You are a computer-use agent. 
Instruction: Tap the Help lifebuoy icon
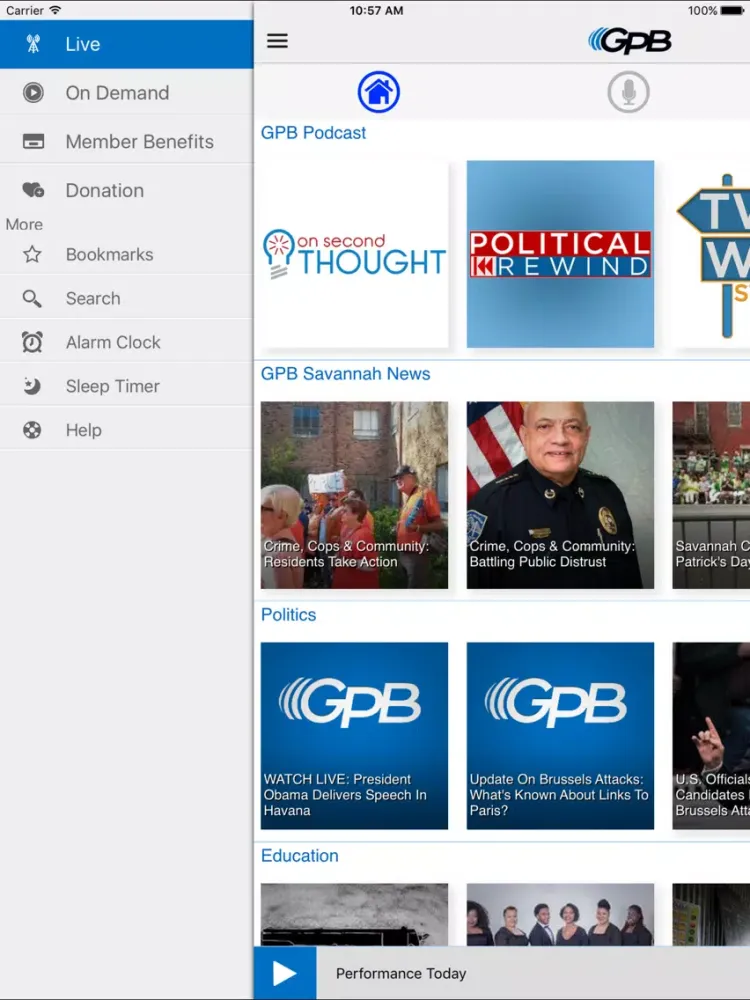(32, 430)
